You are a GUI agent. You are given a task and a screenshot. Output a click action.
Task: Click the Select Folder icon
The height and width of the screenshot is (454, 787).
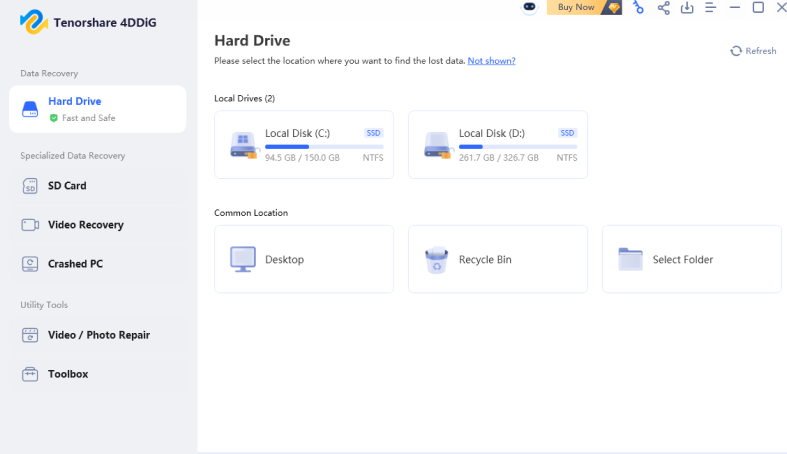(630, 259)
